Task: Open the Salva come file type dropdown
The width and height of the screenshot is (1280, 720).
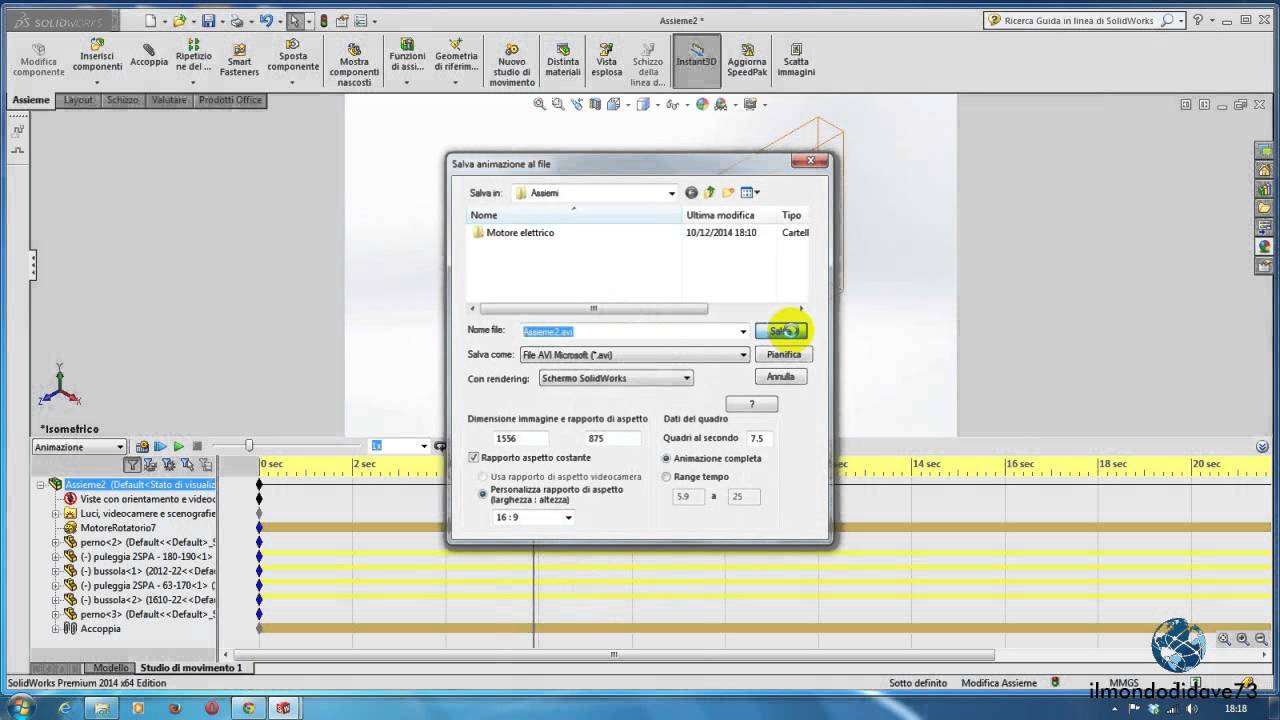Action: tap(634, 355)
